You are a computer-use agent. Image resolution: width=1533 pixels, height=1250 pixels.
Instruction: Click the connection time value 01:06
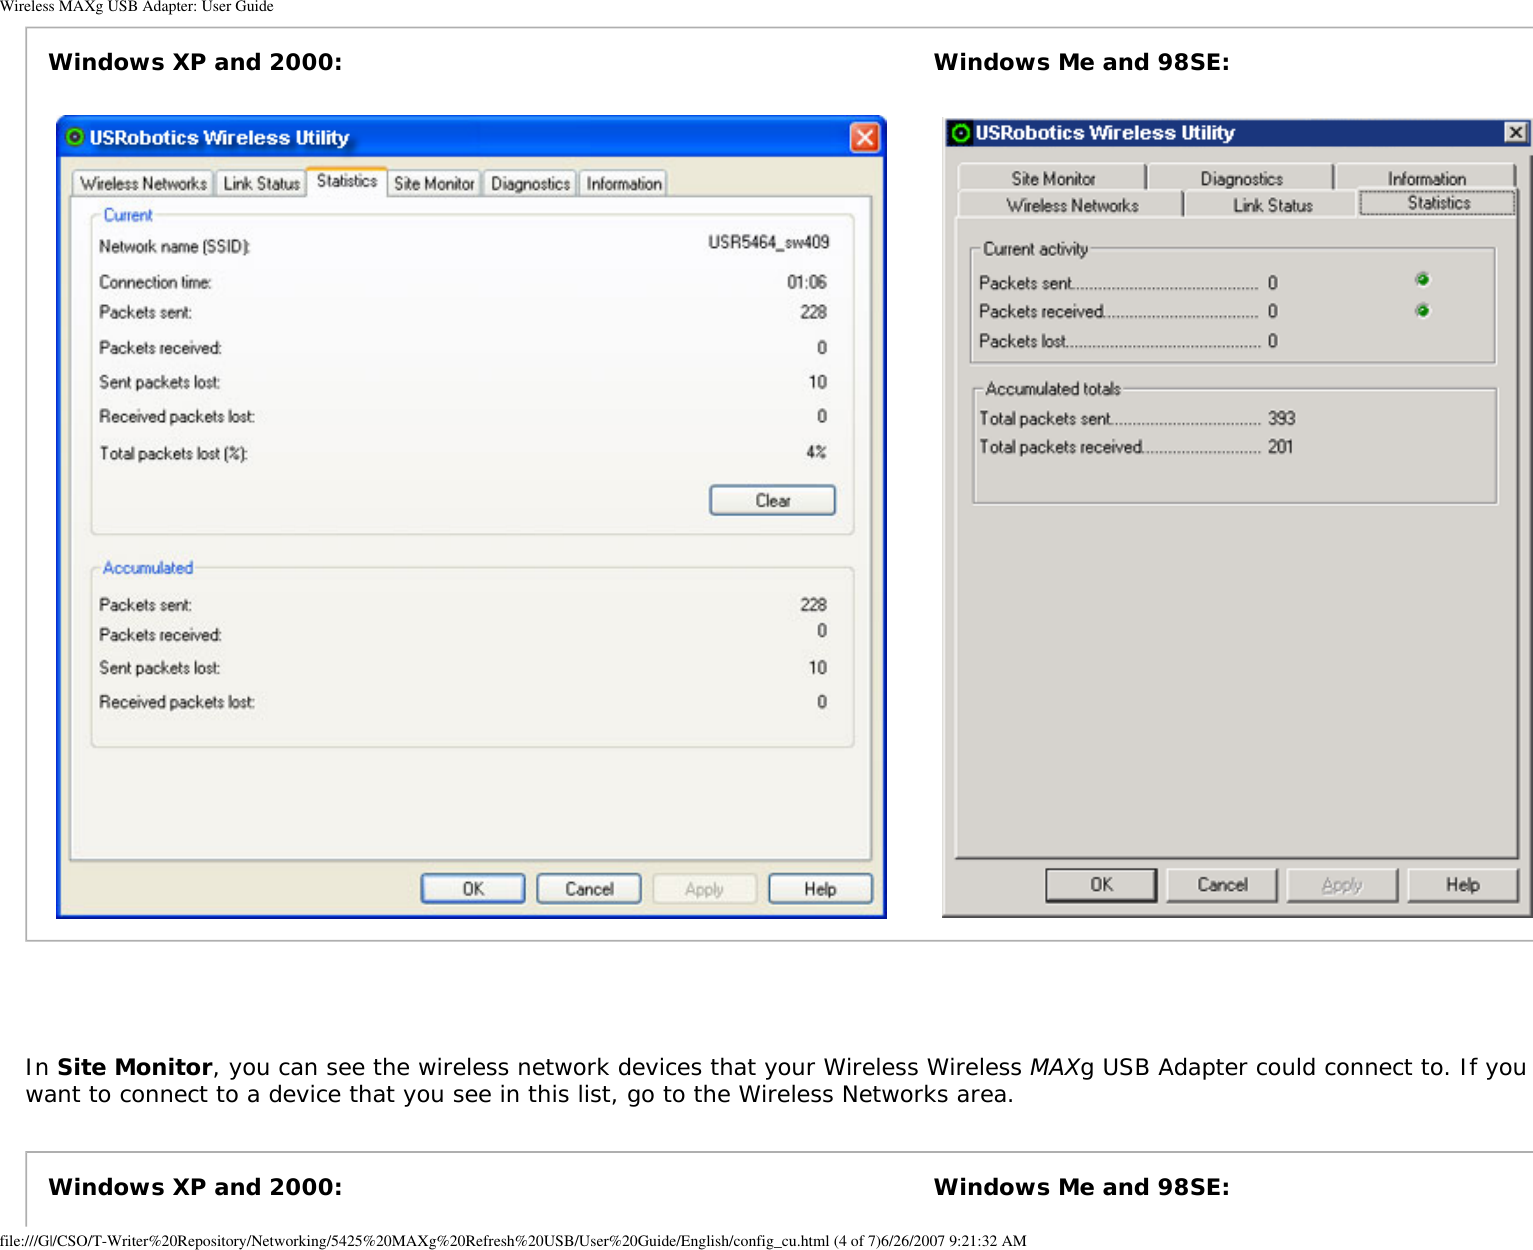point(807,282)
